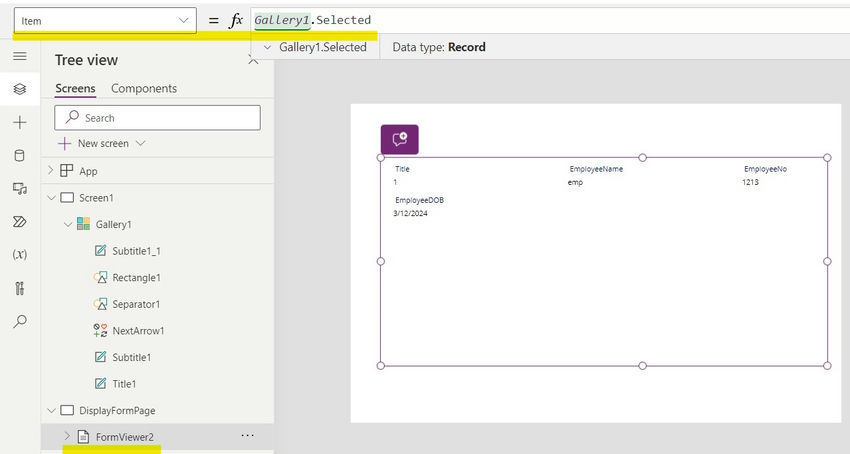Screen dimensions: 850x454
Task: Select the EmployeeNo field label
Action: pyautogui.click(x=765, y=169)
